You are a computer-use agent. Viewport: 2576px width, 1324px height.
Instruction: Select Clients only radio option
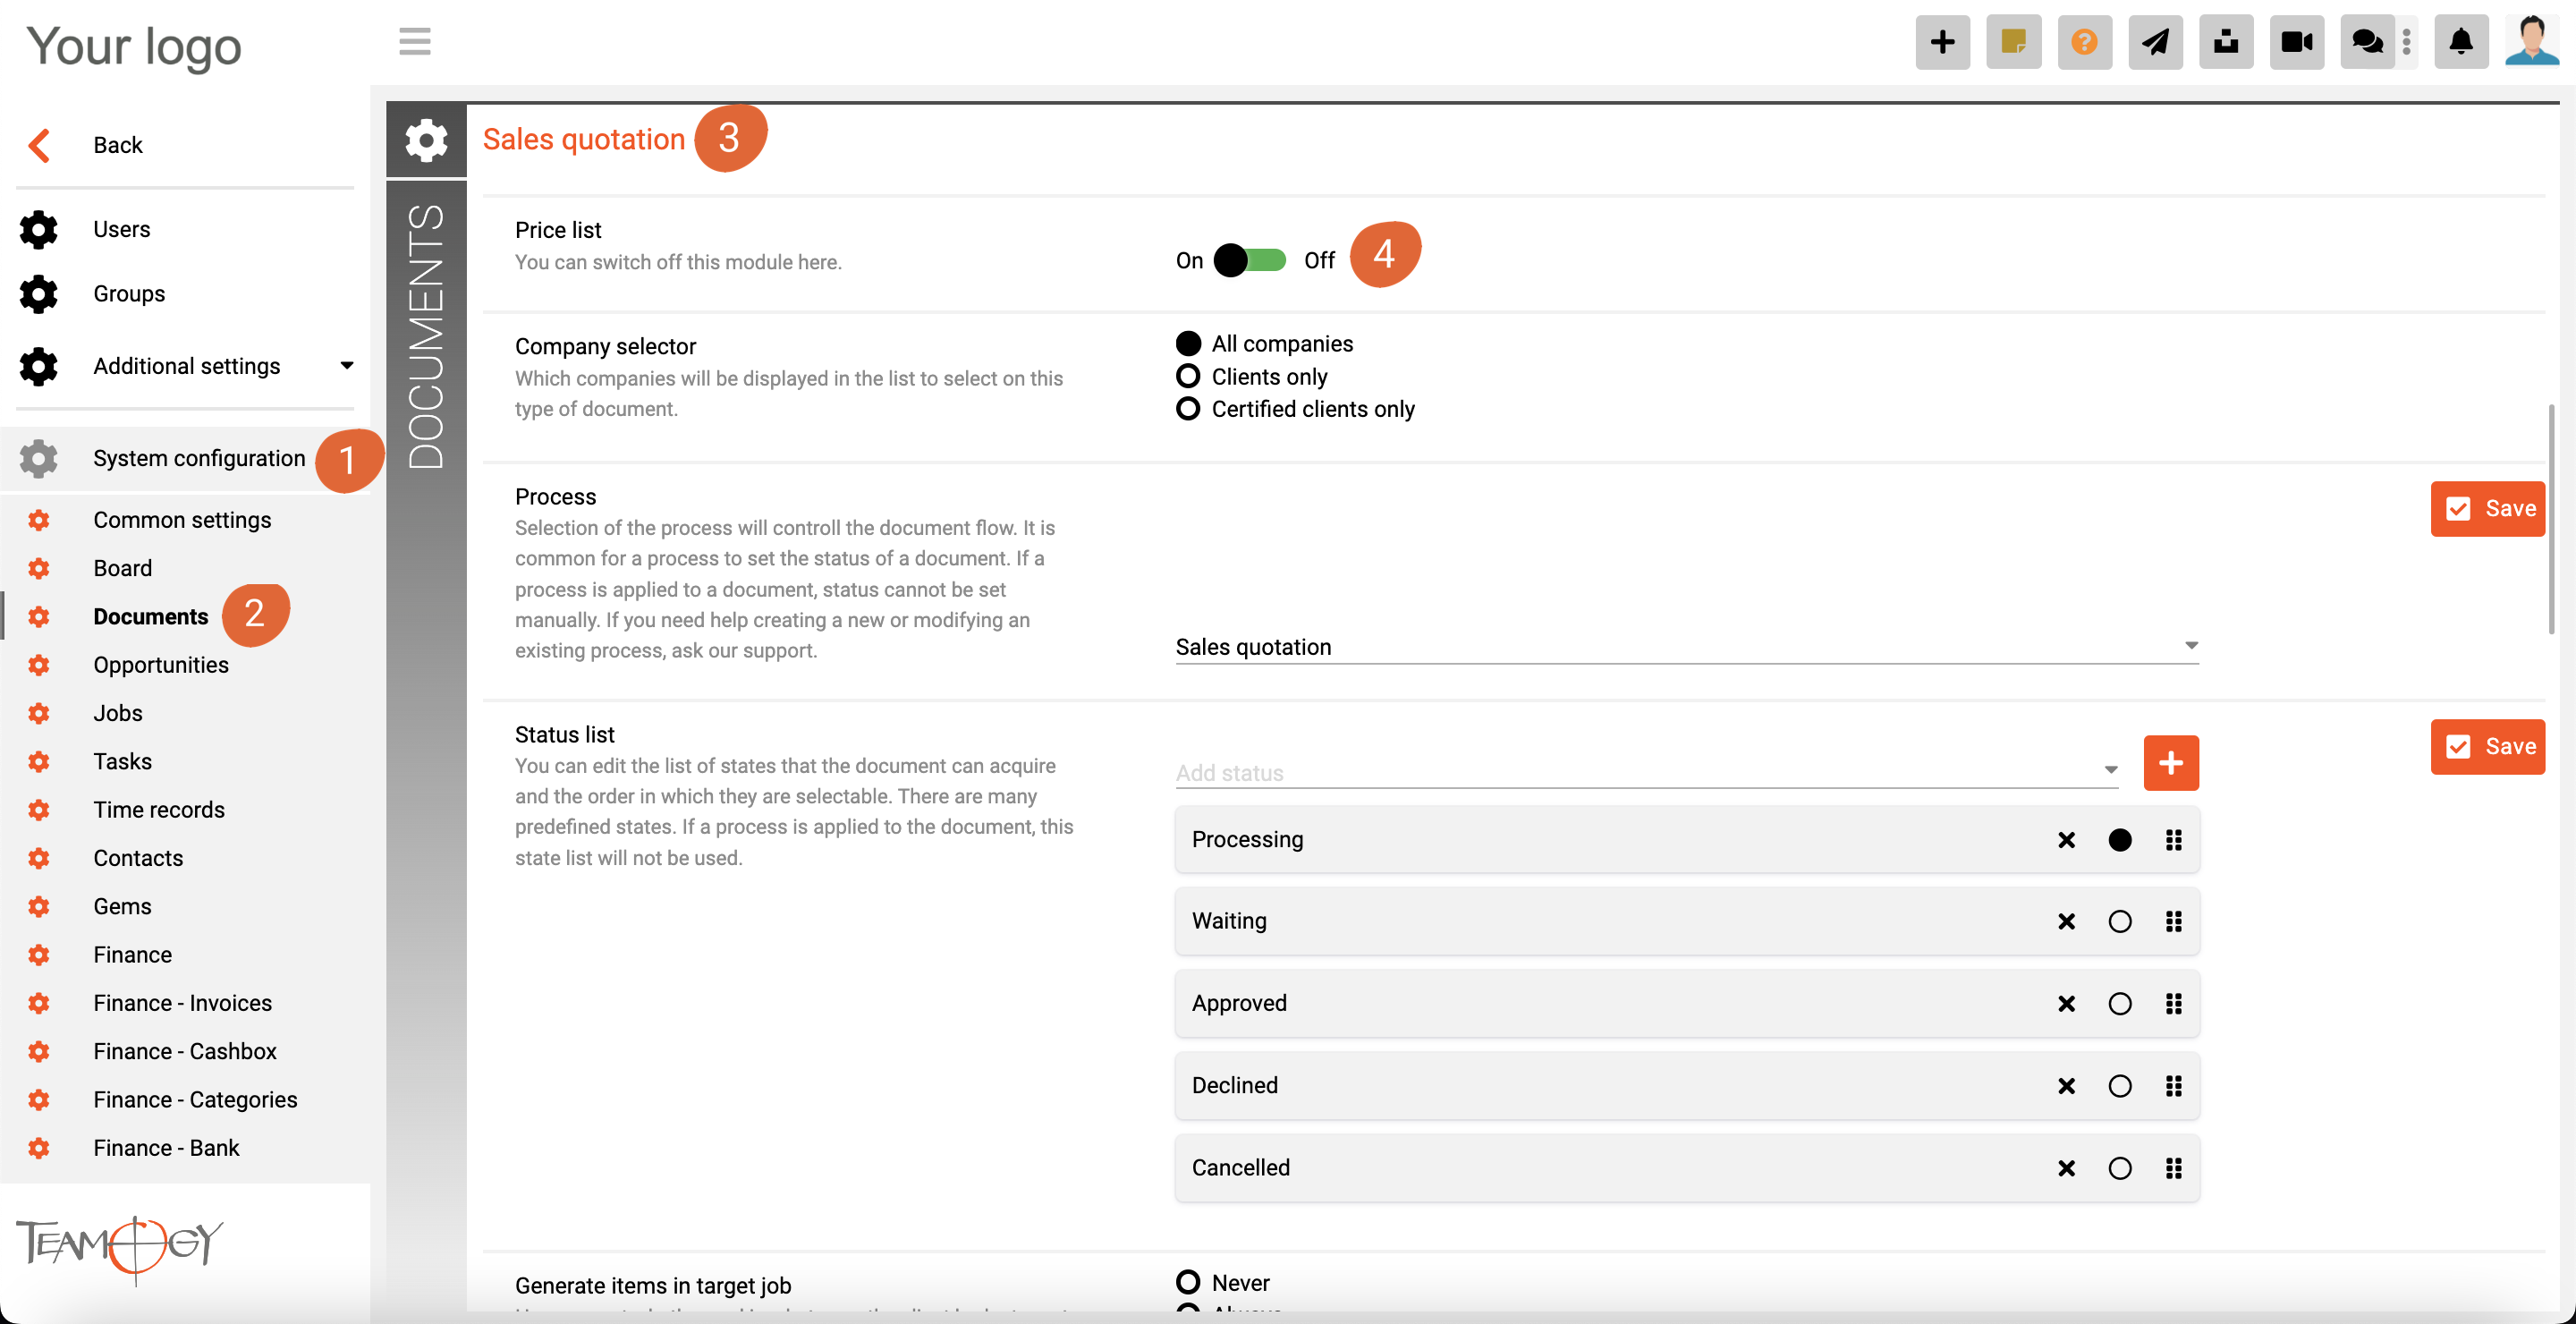tap(1188, 377)
